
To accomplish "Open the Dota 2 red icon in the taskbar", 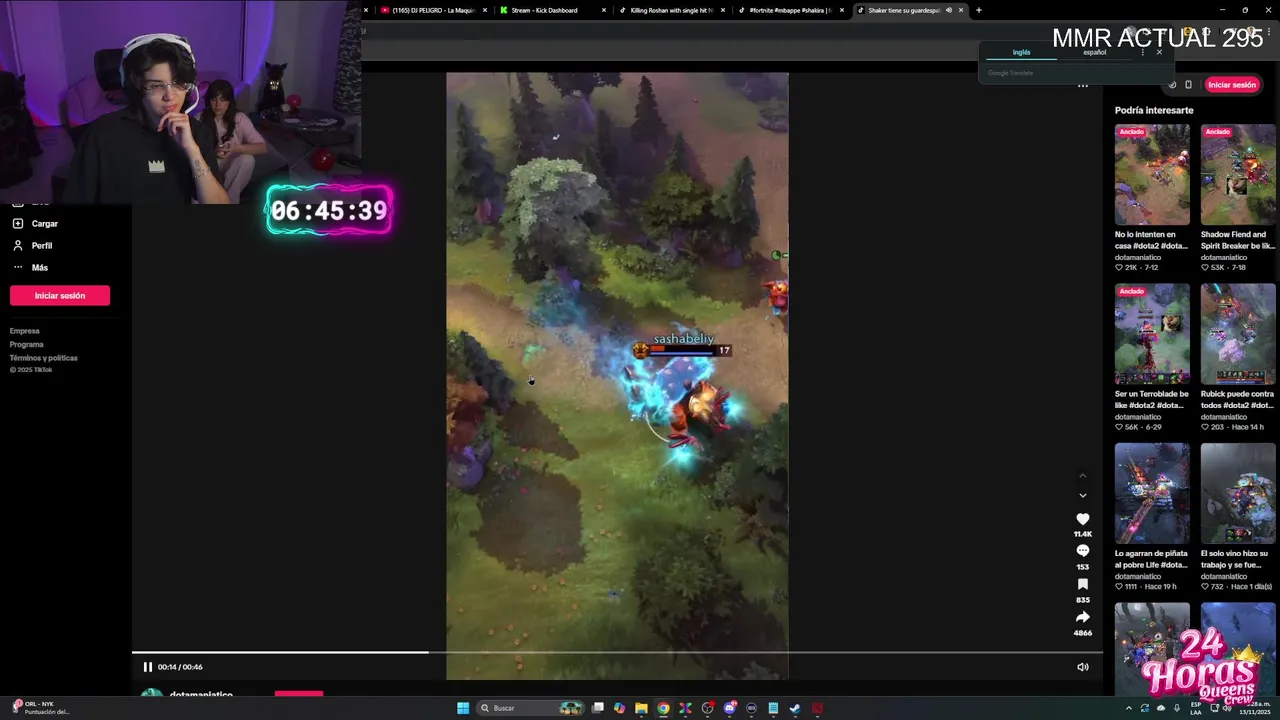I will (817, 708).
